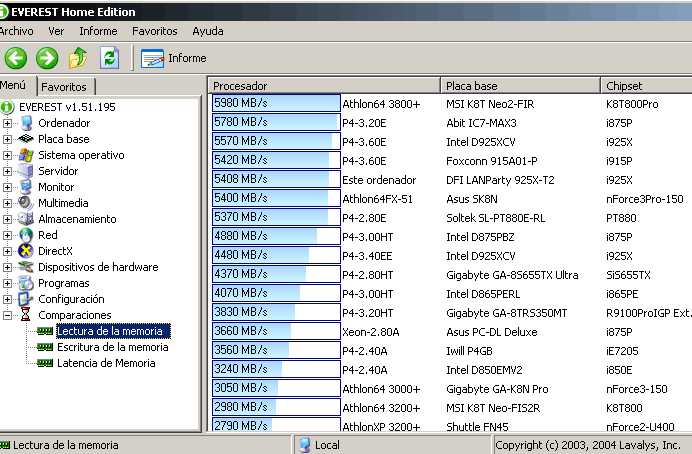The image size is (692, 454).
Task: Refresh the page with the update icon
Action: 109,58
